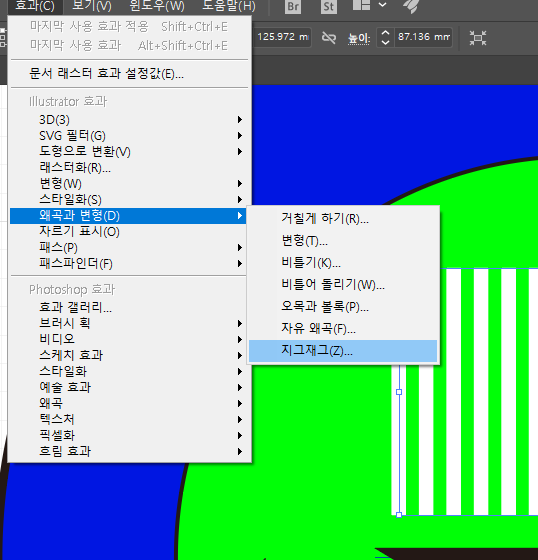This screenshot has width=538, height=560.
Task: Expand the 브러시 획 submenu
Action: (x=129, y=323)
